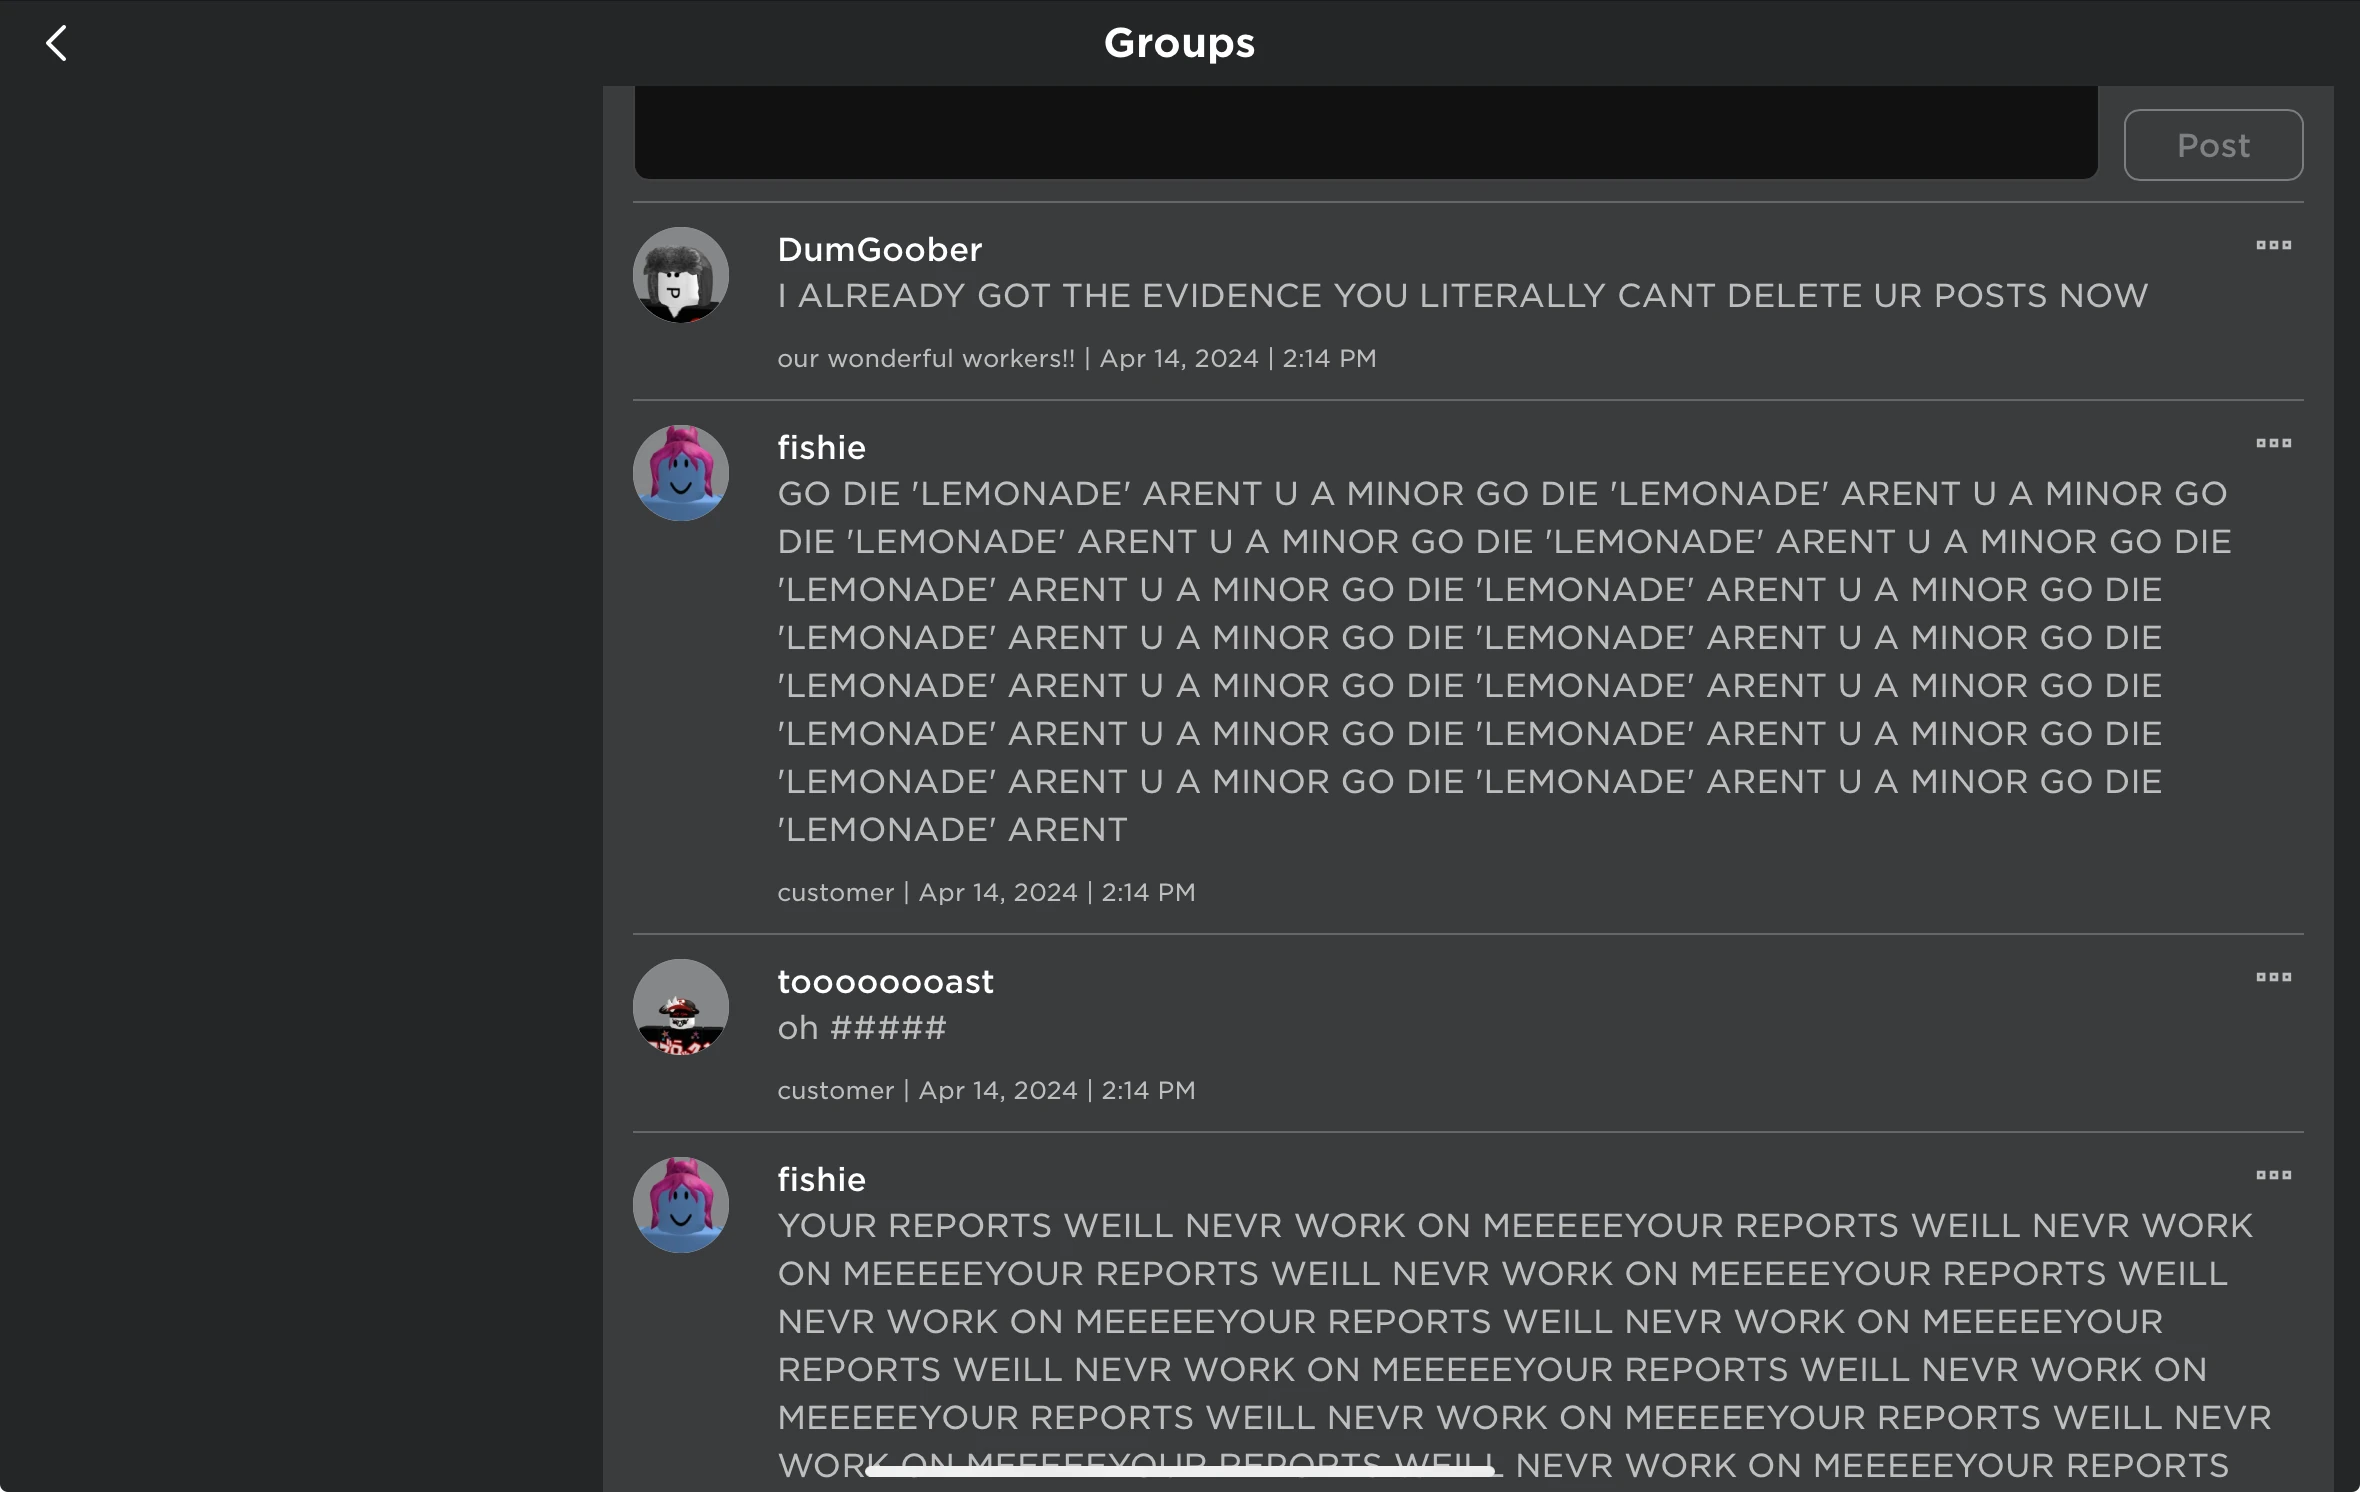
Task: Click the home indicator bar at bottom
Action: pyautogui.click(x=1179, y=1470)
